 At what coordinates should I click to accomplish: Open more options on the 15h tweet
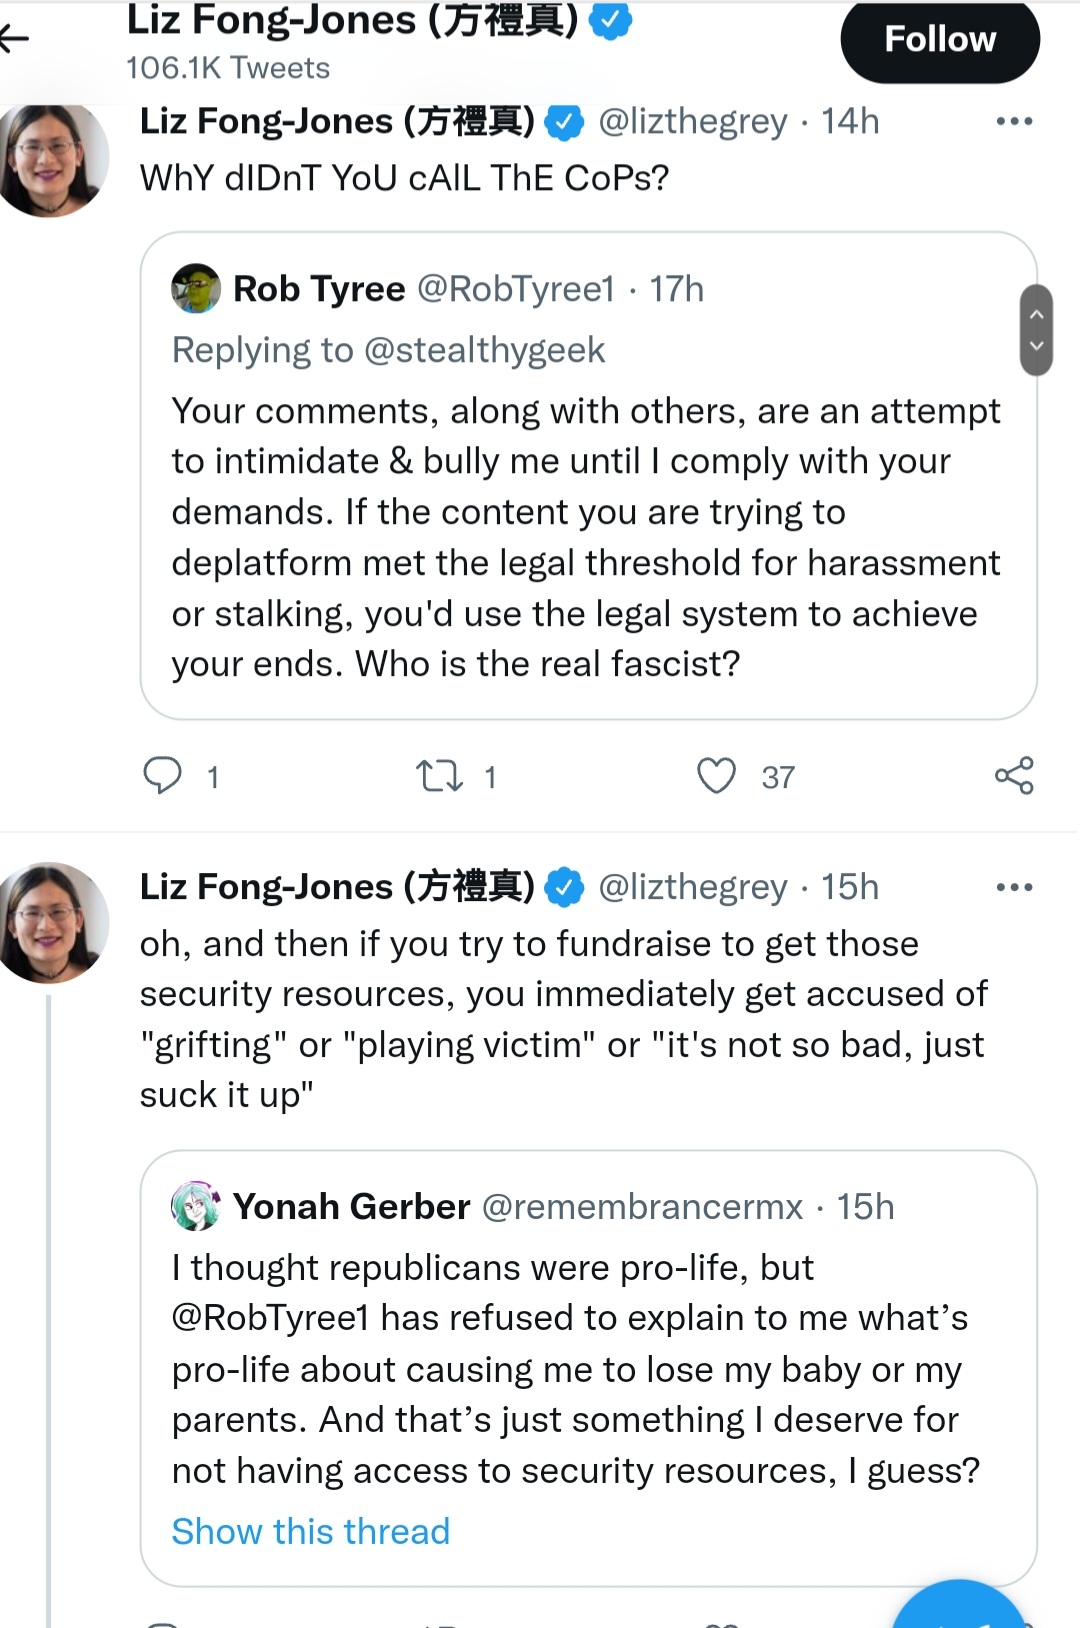click(1014, 887)
